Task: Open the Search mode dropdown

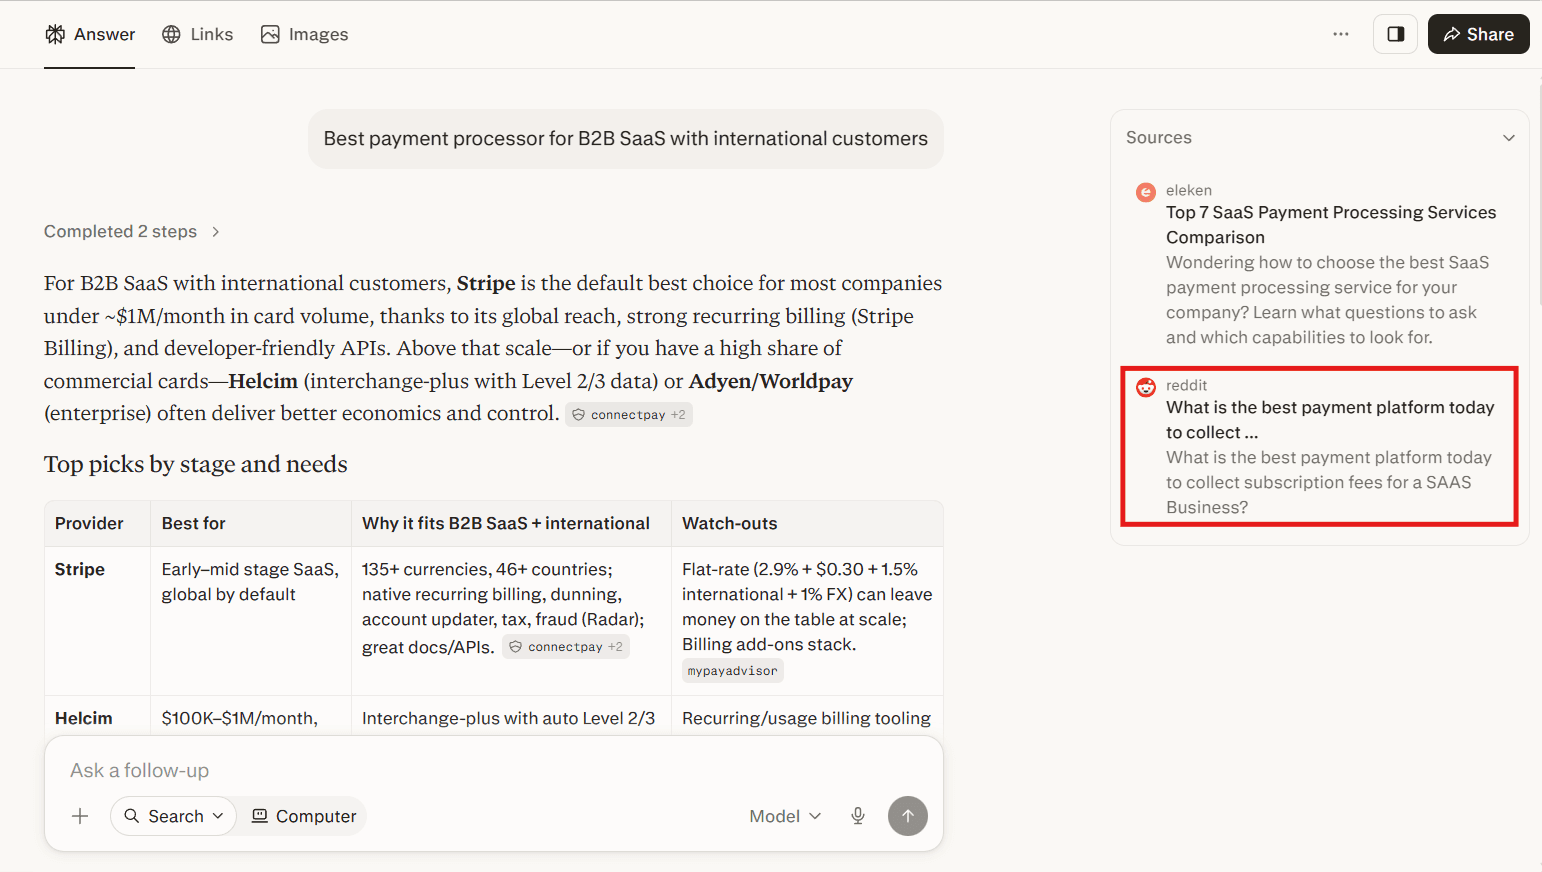Action: [174, 816]
